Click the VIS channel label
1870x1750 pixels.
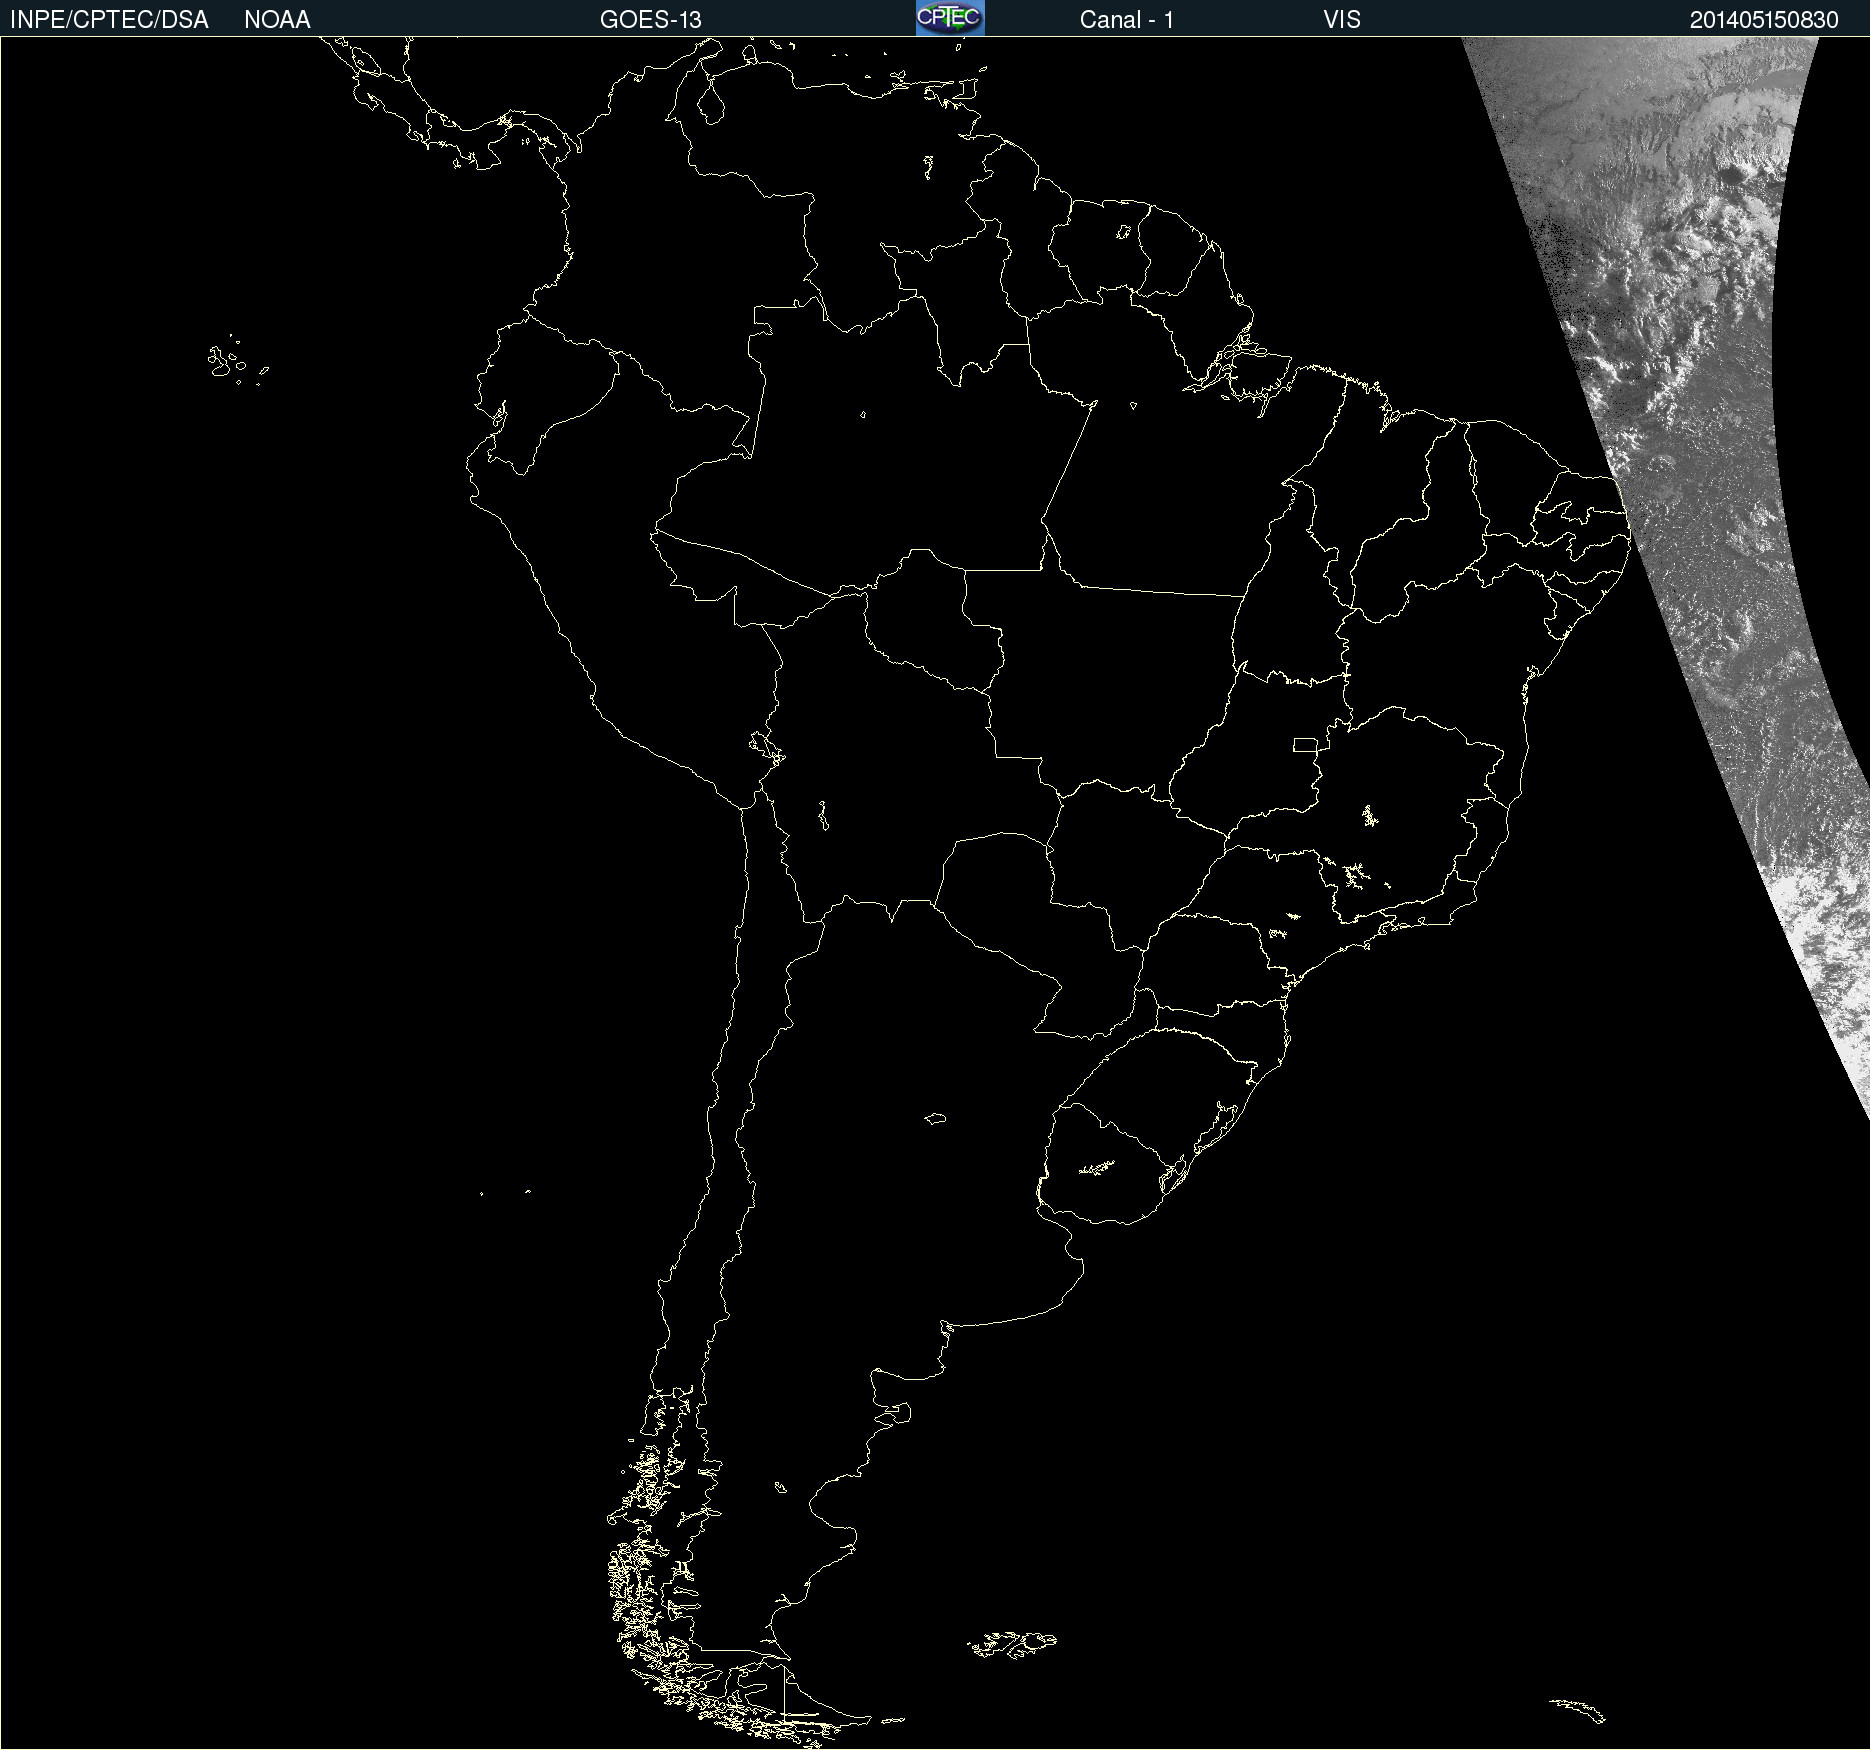coord(1342,20)
